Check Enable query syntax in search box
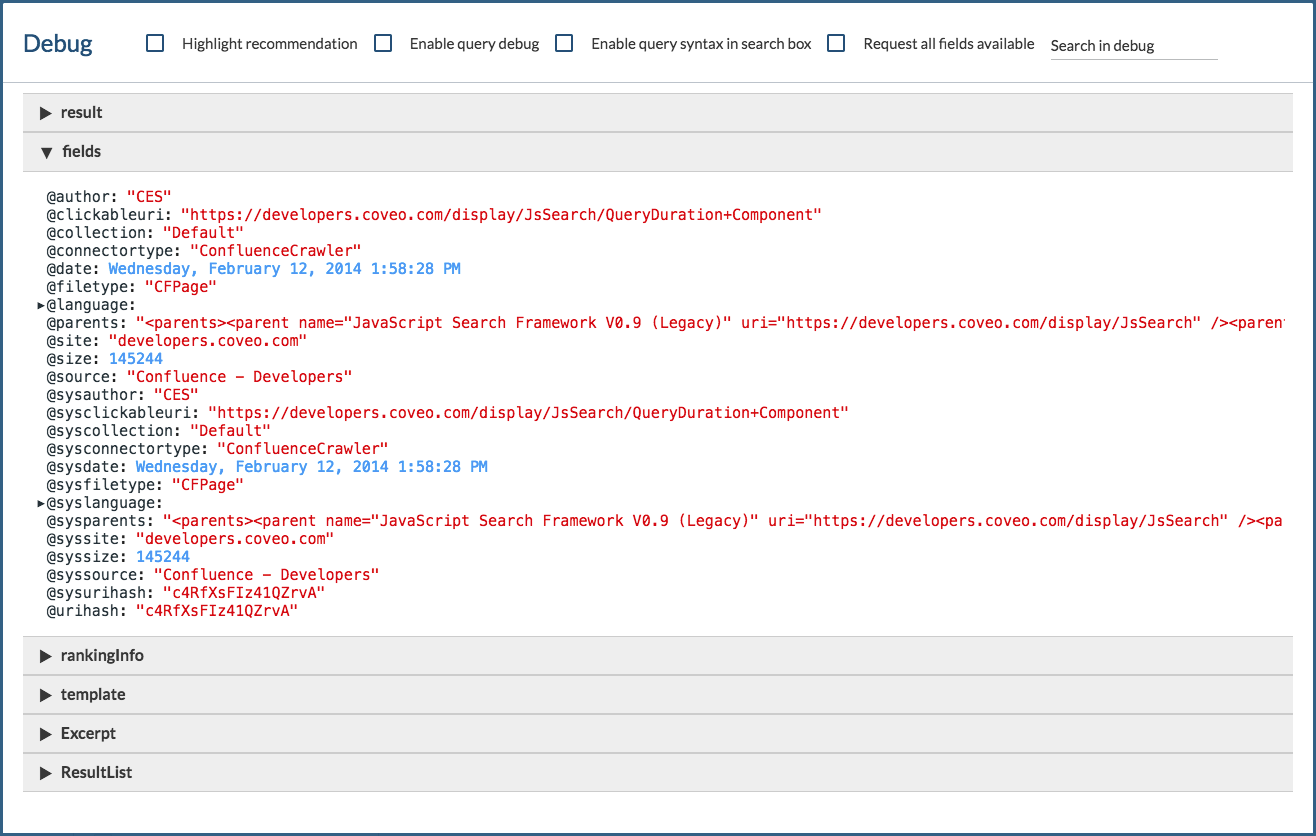The width and height of the screenshot is (1316, 836). coord(564,43)
